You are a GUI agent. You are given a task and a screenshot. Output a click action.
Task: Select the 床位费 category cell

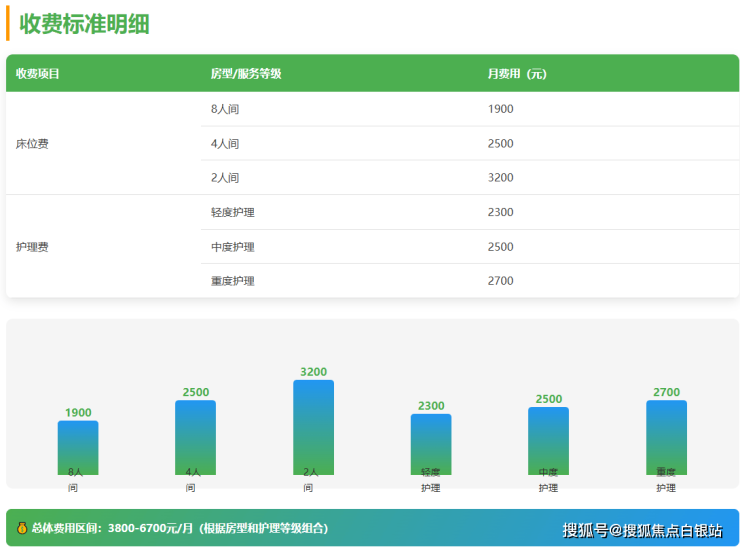tap(32, 144)
